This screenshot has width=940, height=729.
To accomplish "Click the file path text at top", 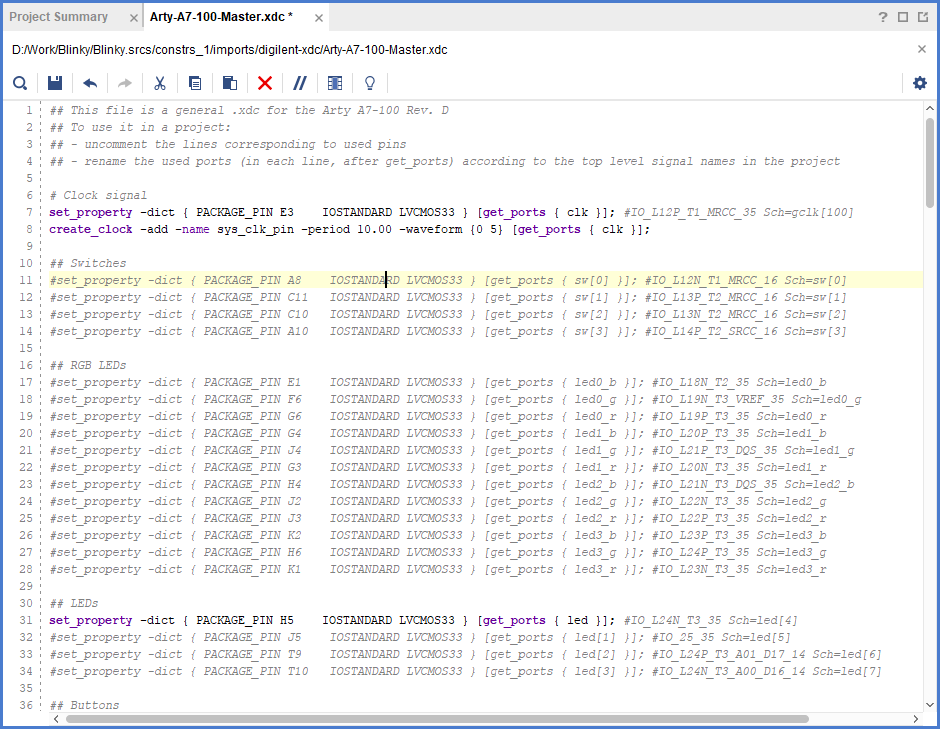I will 230,49.
